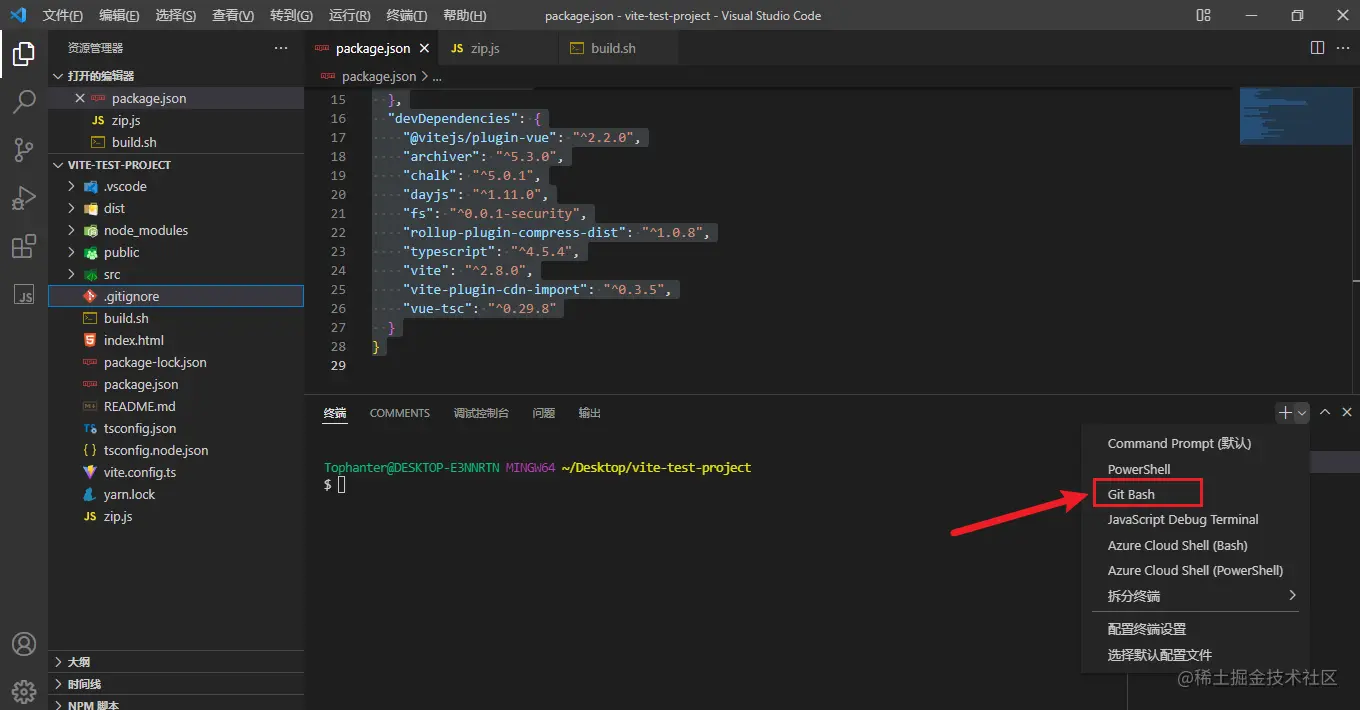Open the 帮助(H) menu
This screenshot has width=1360, height=710.
[x=464, y=16]
